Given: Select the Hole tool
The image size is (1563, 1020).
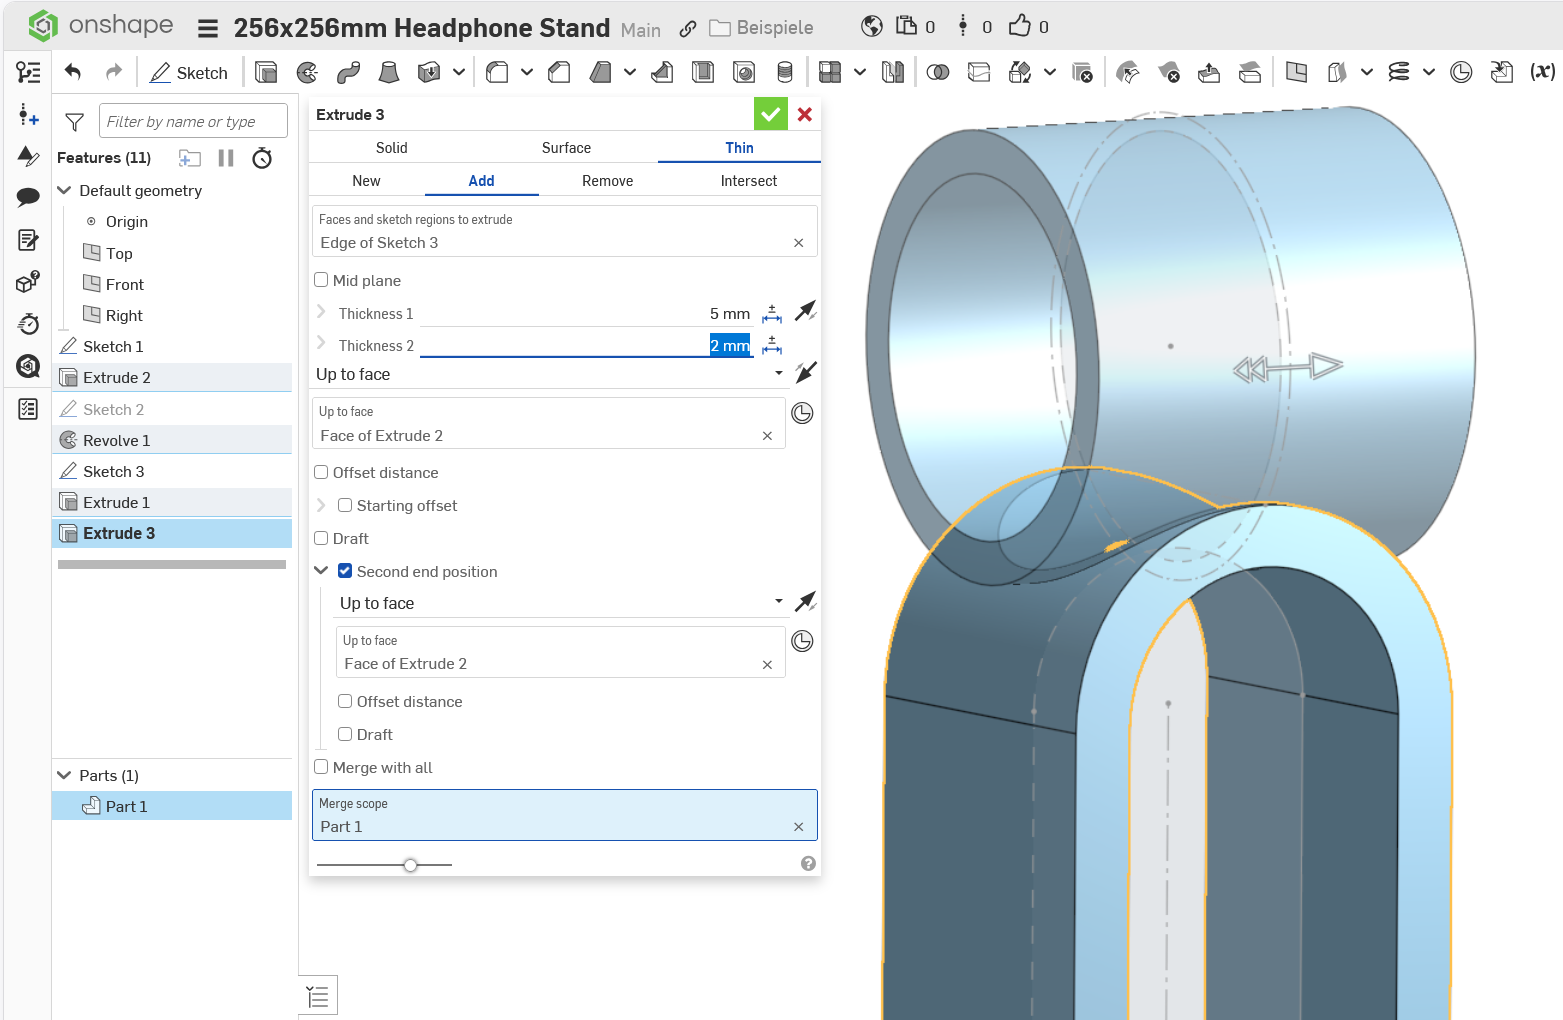Looking at the screenshot, I should (x=744, y=72).
